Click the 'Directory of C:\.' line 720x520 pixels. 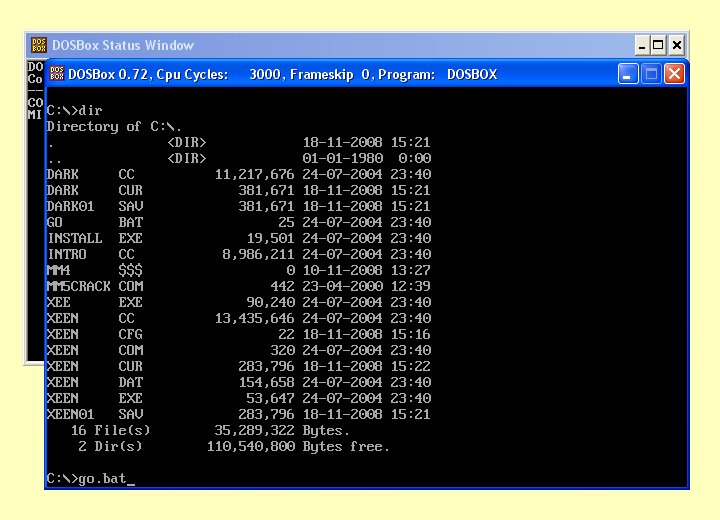click(114, 126)
